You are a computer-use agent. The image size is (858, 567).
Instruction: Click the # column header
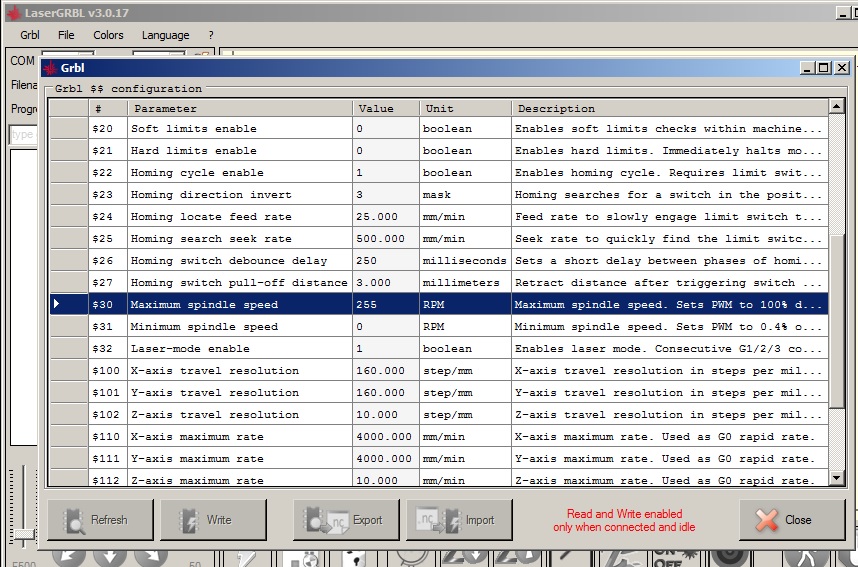108,108
